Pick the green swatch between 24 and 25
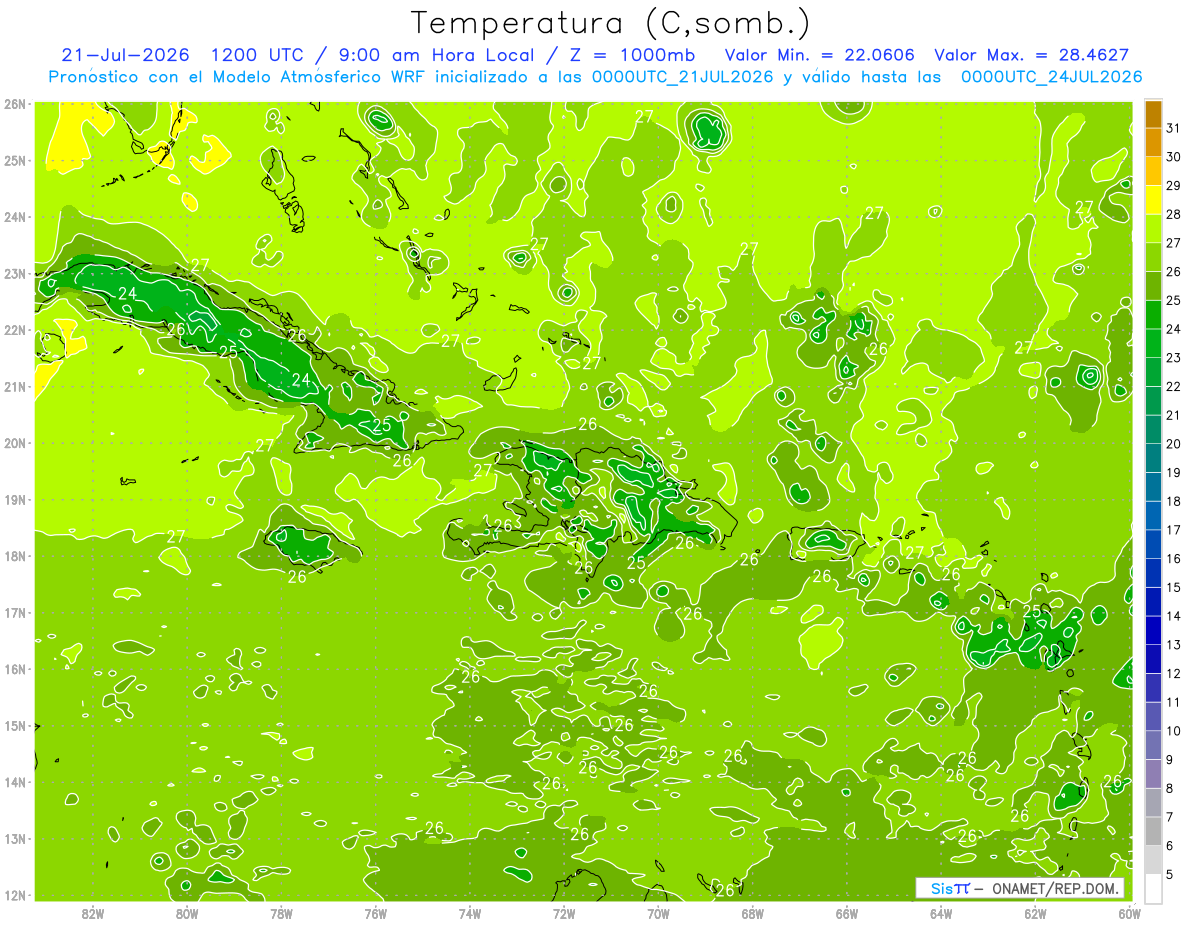1200x927 pixels. 1153,314
